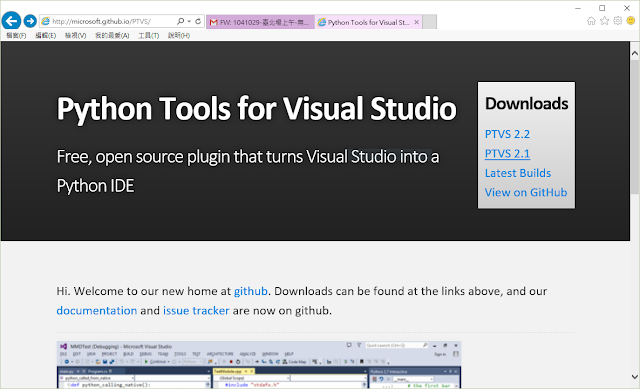
Task: Switch to the Gmail FW: 1041029 tab
Action: [x=260, y=22]
